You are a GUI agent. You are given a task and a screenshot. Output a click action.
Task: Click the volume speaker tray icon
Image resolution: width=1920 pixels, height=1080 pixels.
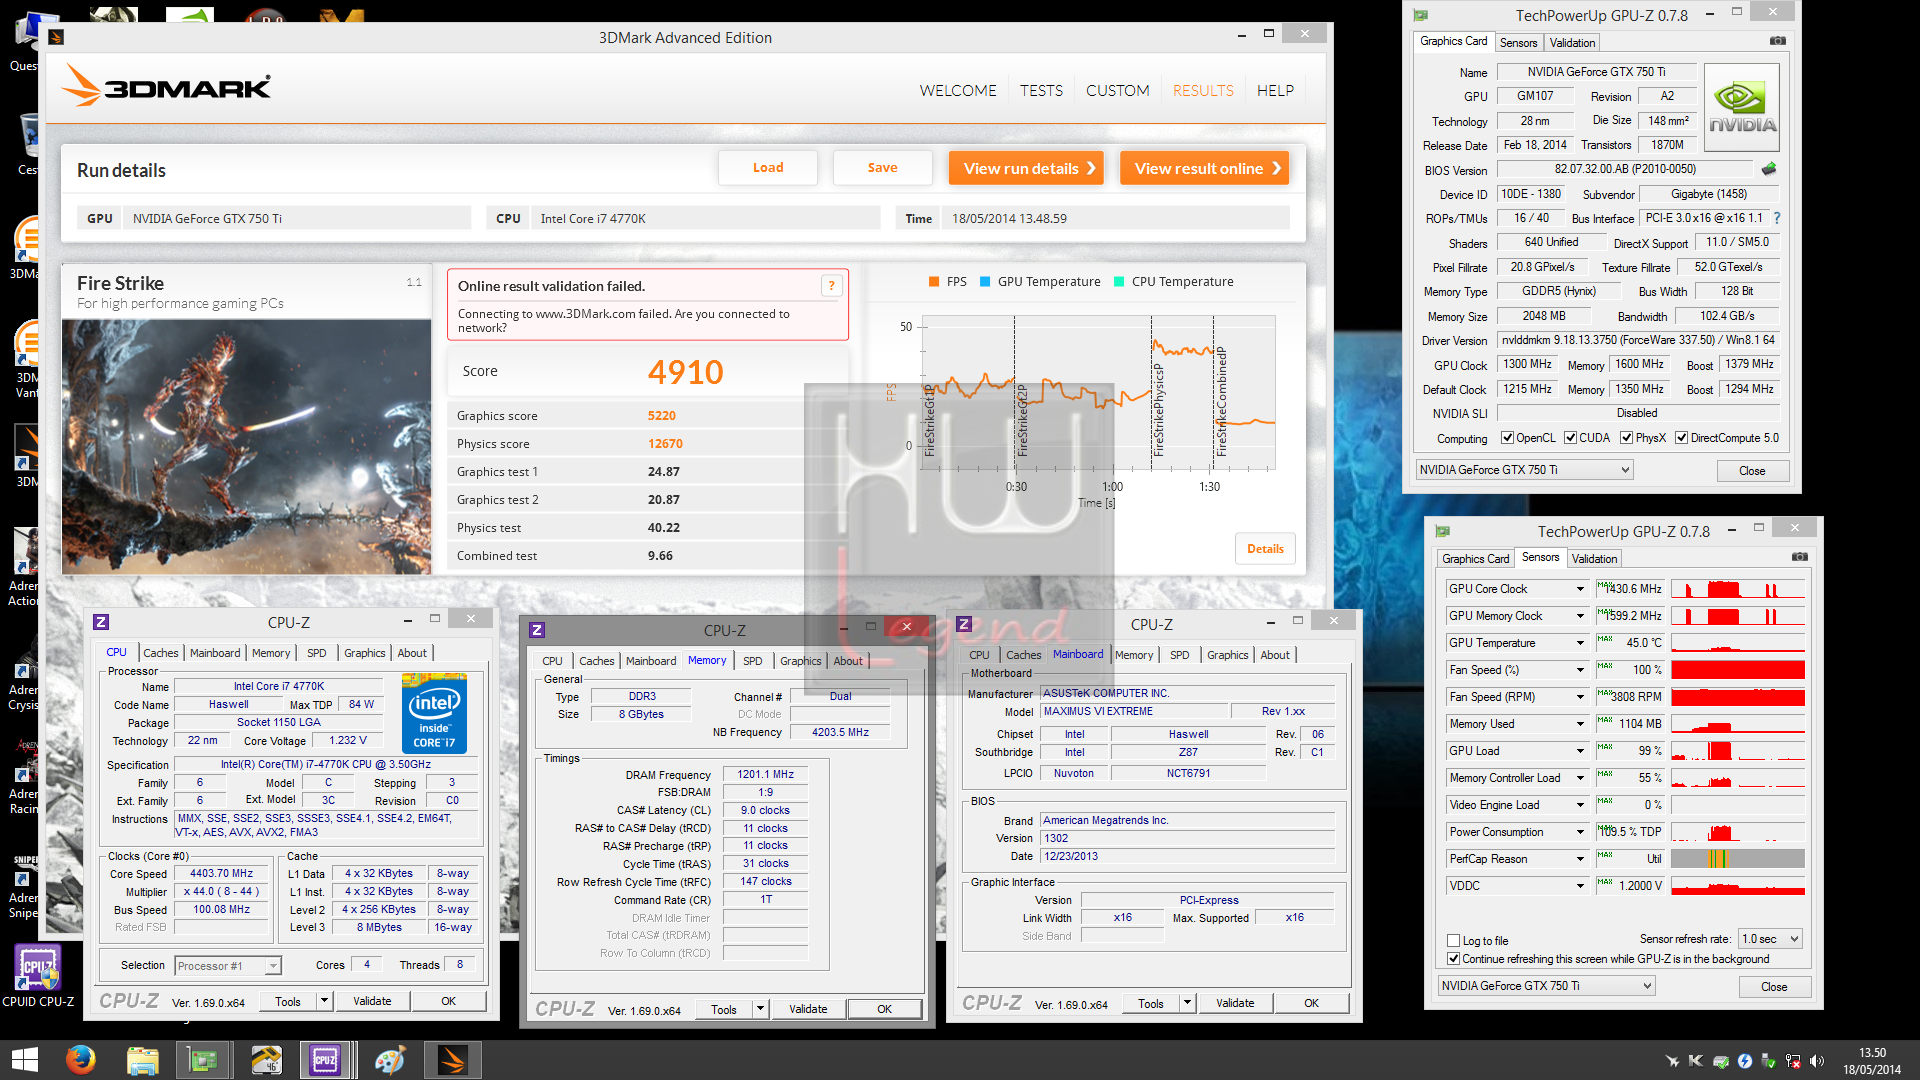coord(1817,1061)
